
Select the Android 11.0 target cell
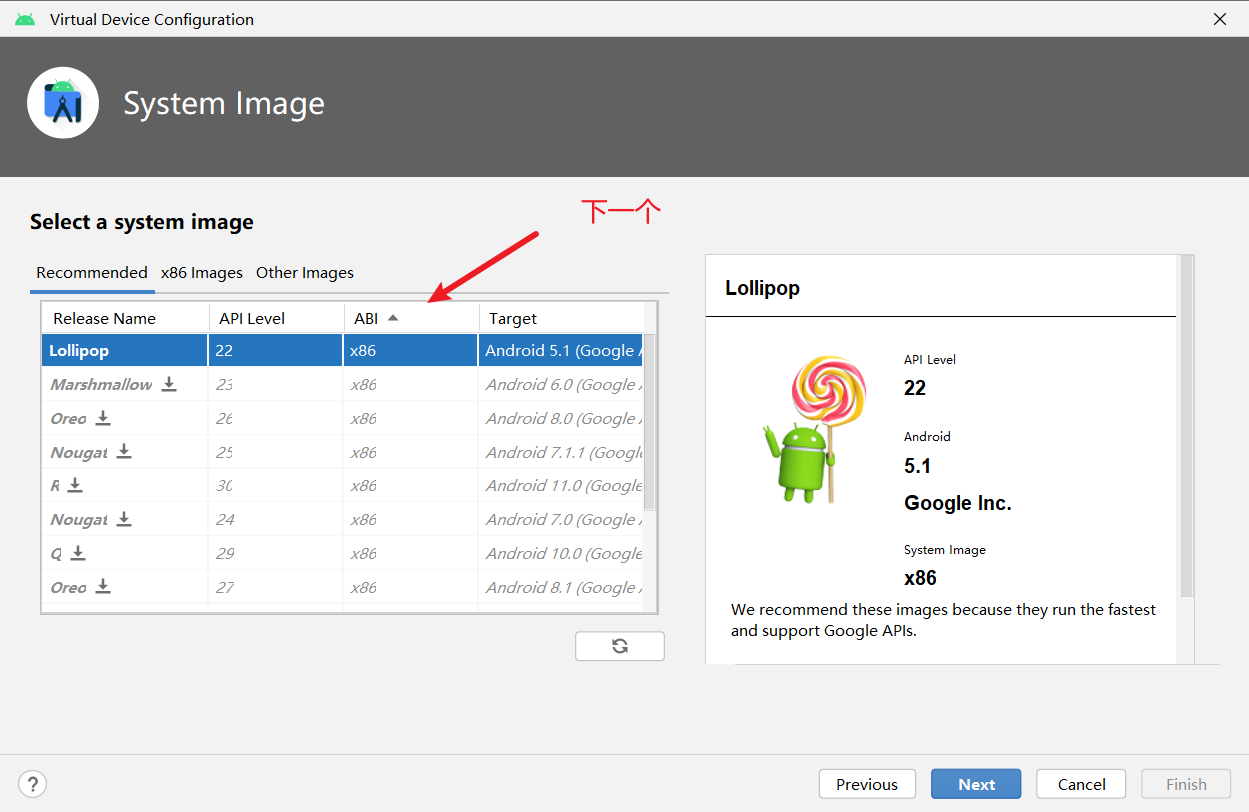click(x=561, y=486)
